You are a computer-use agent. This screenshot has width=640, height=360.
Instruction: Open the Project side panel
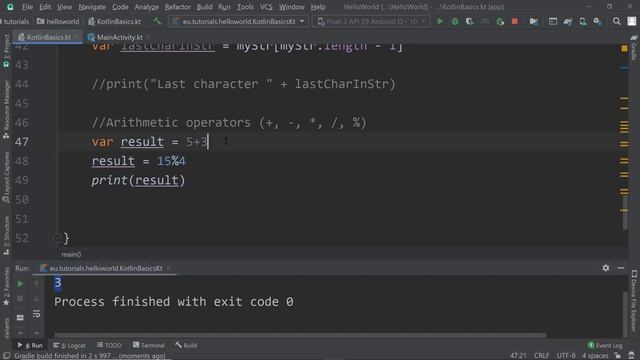tap(6, 50)
